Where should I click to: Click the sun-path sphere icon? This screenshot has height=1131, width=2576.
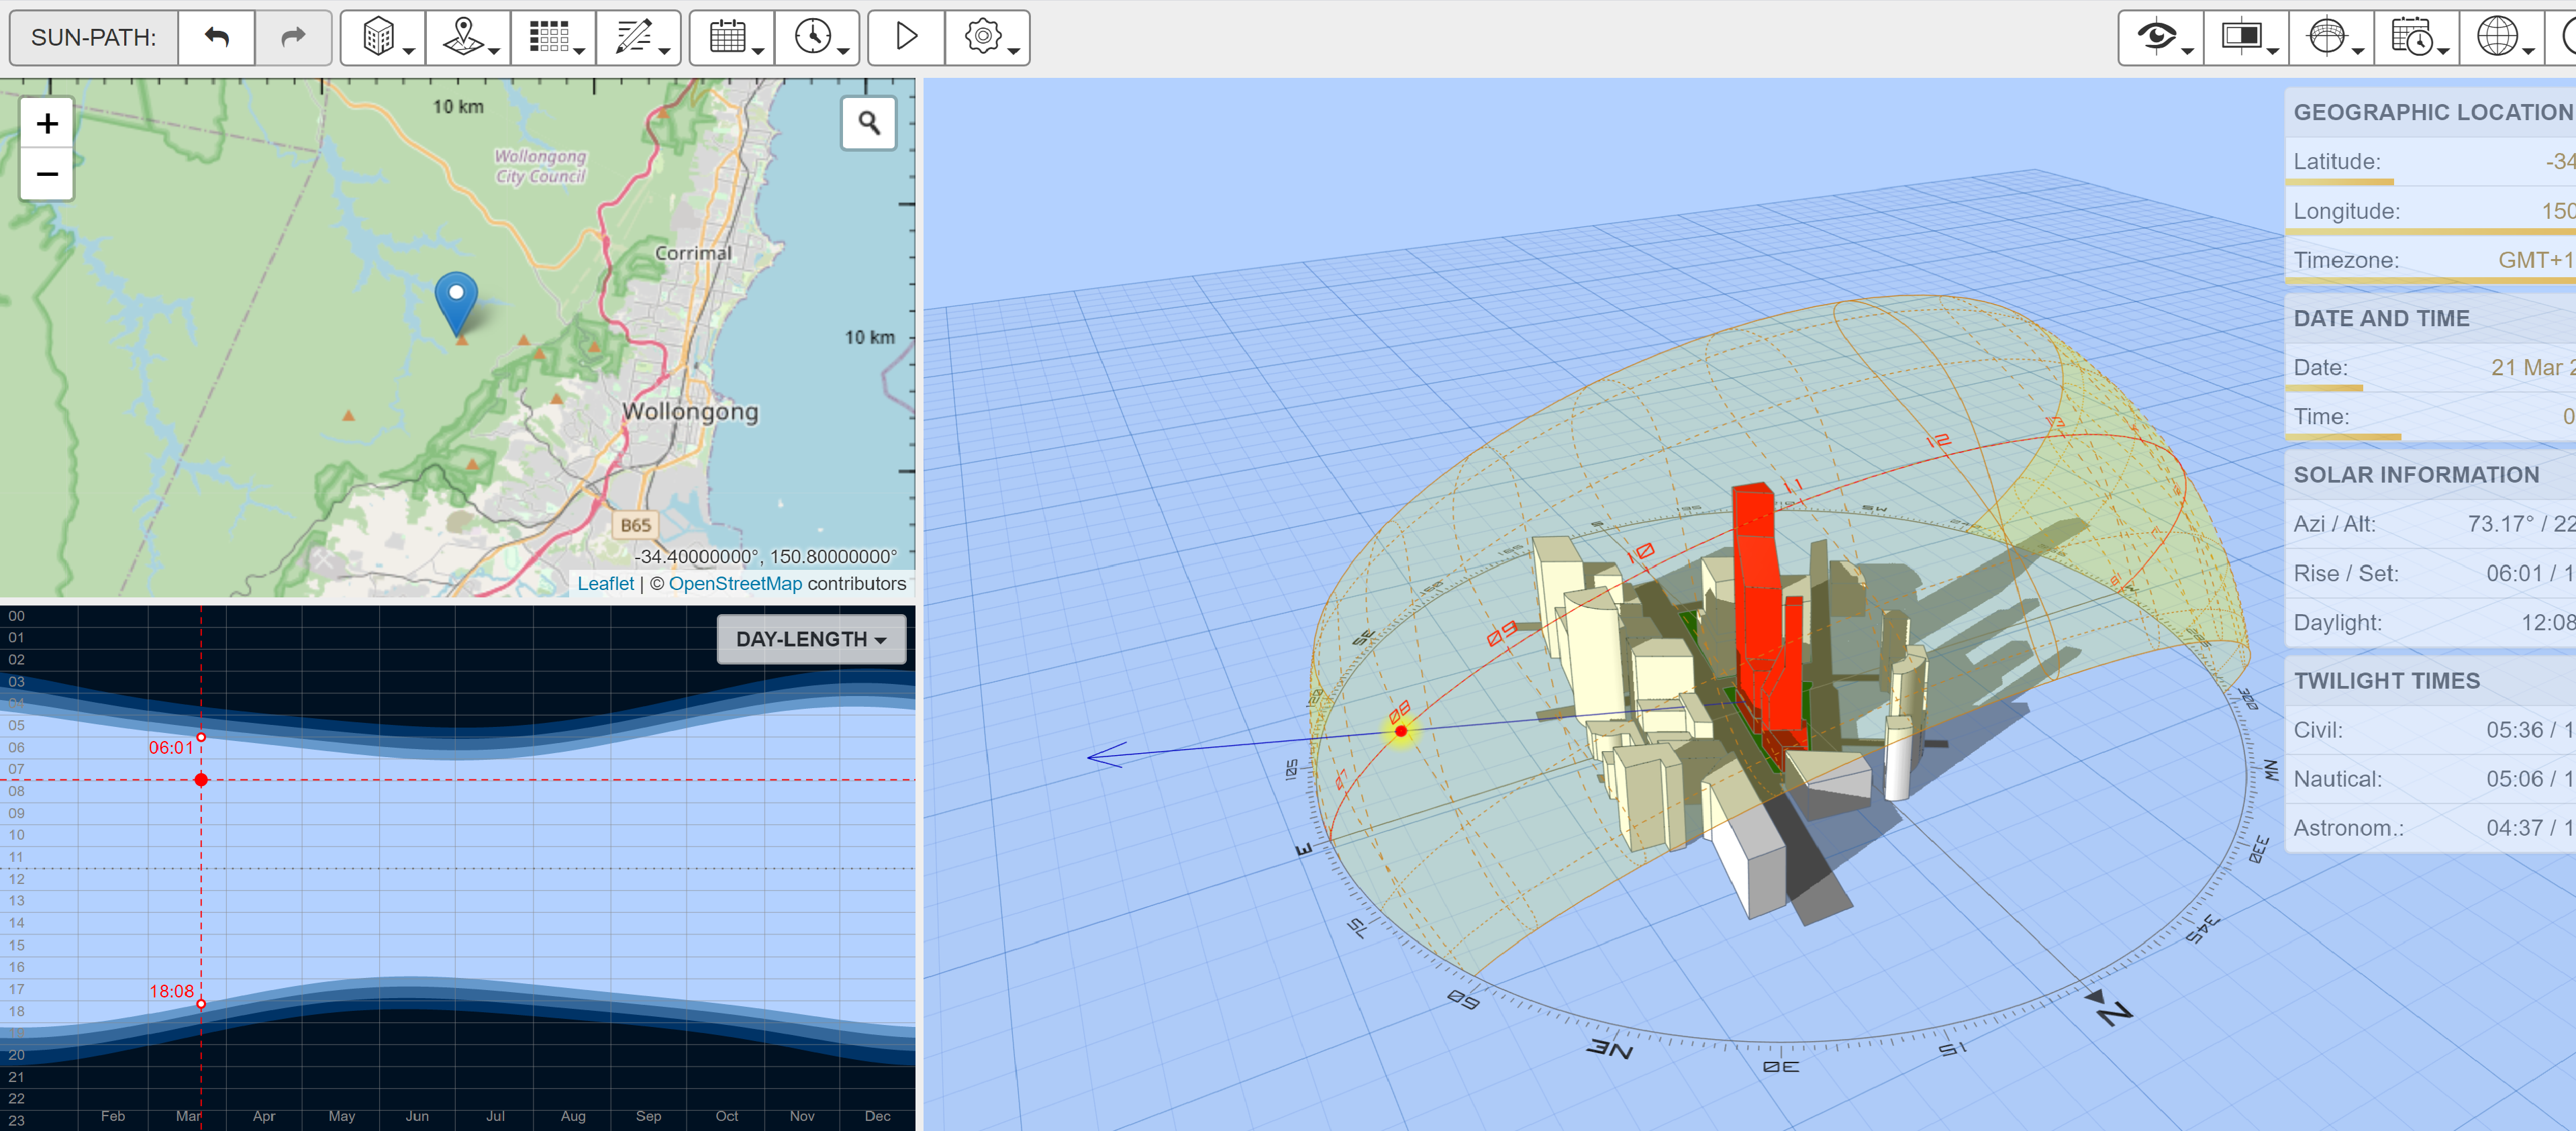pos(2326,37)
